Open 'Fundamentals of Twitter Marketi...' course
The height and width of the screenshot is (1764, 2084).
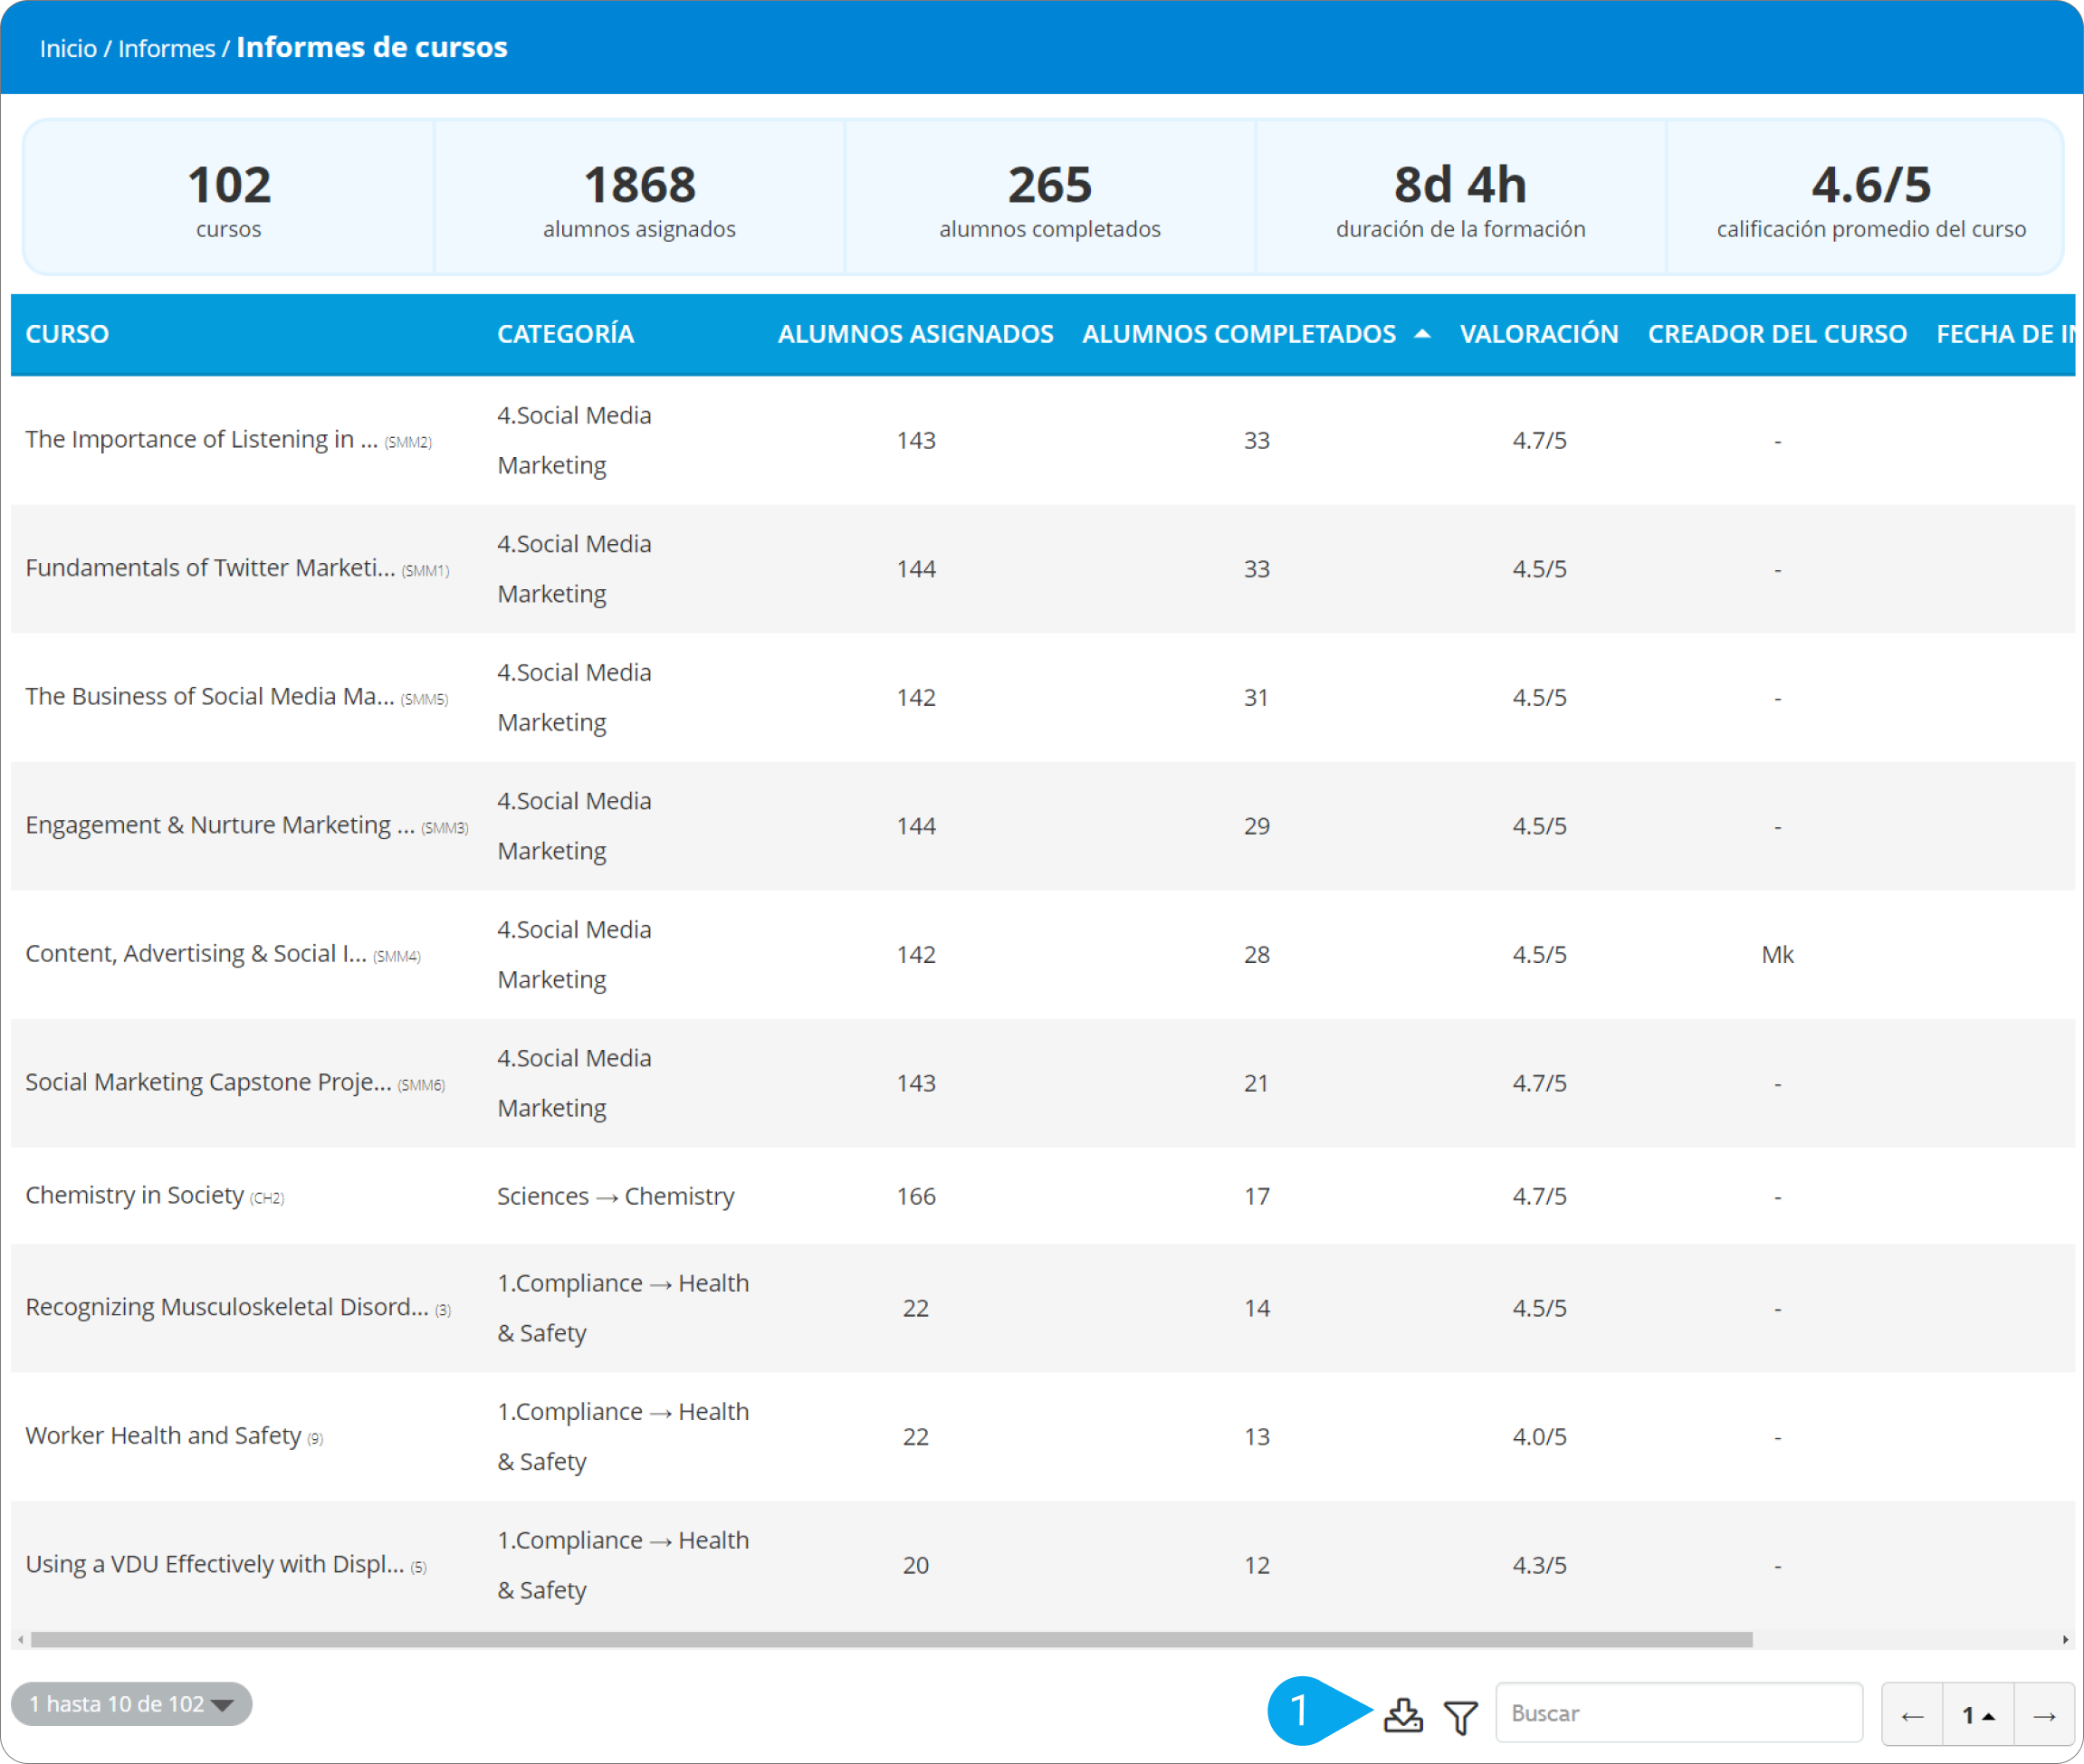pyautogui.click(x=210, y=568)
